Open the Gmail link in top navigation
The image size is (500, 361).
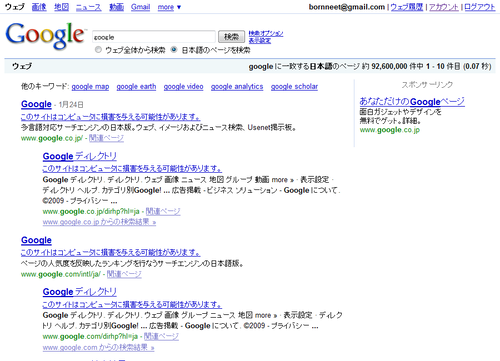tap(140, 7)
